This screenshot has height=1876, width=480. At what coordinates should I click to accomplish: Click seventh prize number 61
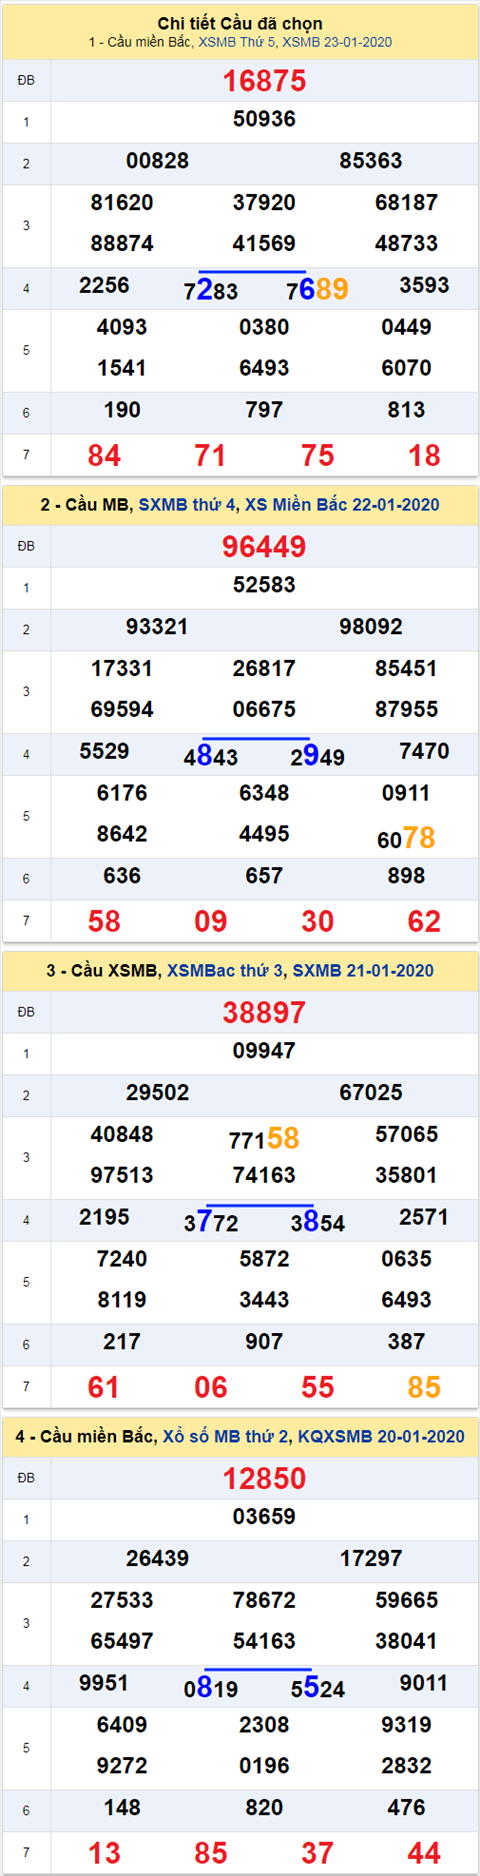104,1388
